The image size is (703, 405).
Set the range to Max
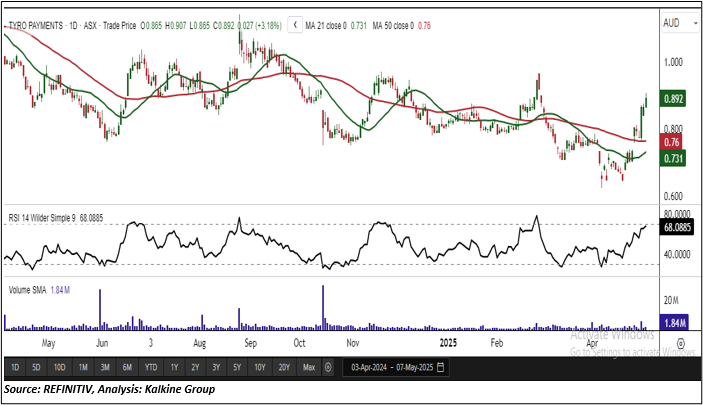[x=308, y=367]
